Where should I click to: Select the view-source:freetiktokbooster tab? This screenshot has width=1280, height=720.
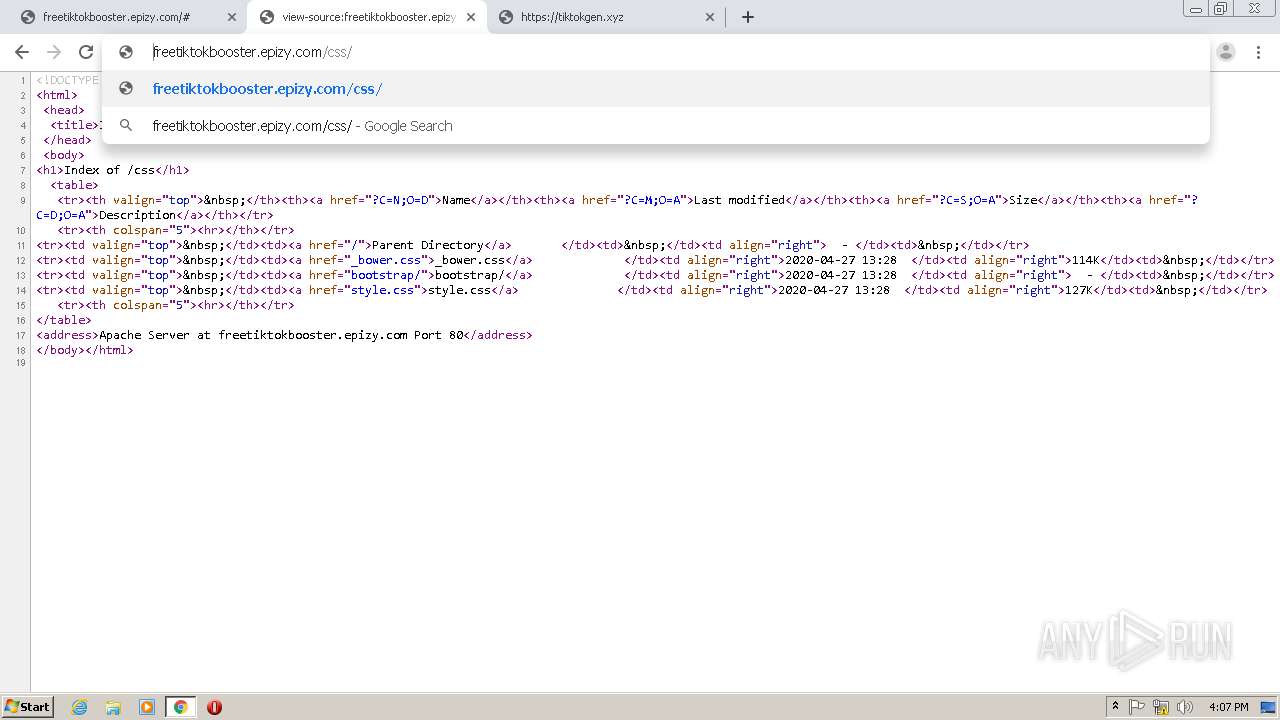click(368, 17)
